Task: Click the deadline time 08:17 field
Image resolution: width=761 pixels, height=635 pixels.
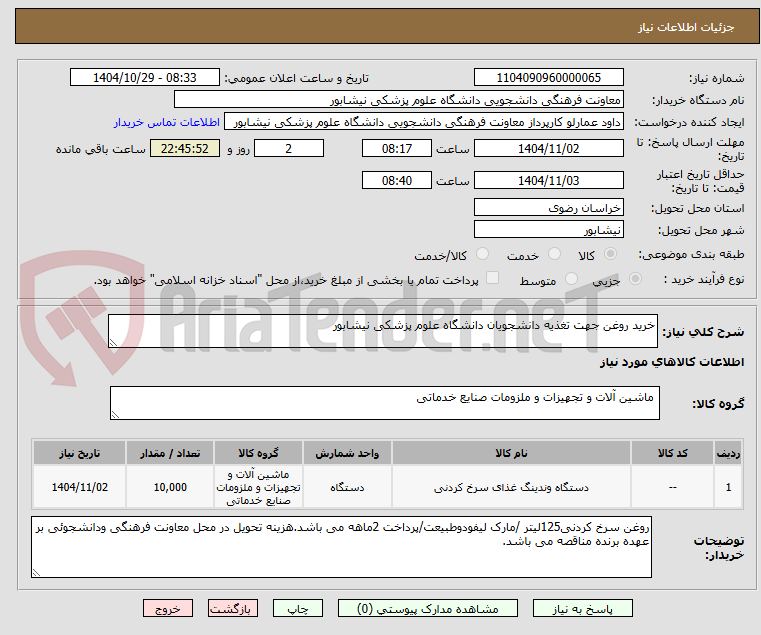Action: (x=397, y=149)
